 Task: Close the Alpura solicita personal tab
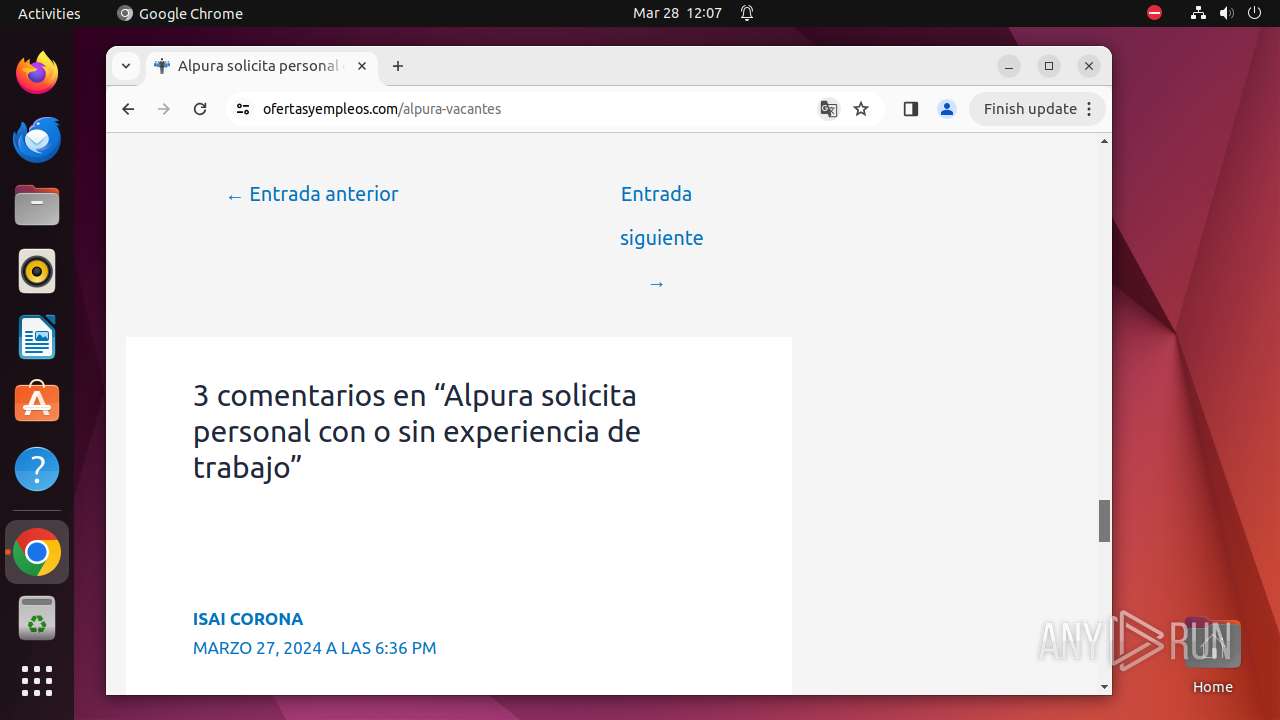[362, 66]
